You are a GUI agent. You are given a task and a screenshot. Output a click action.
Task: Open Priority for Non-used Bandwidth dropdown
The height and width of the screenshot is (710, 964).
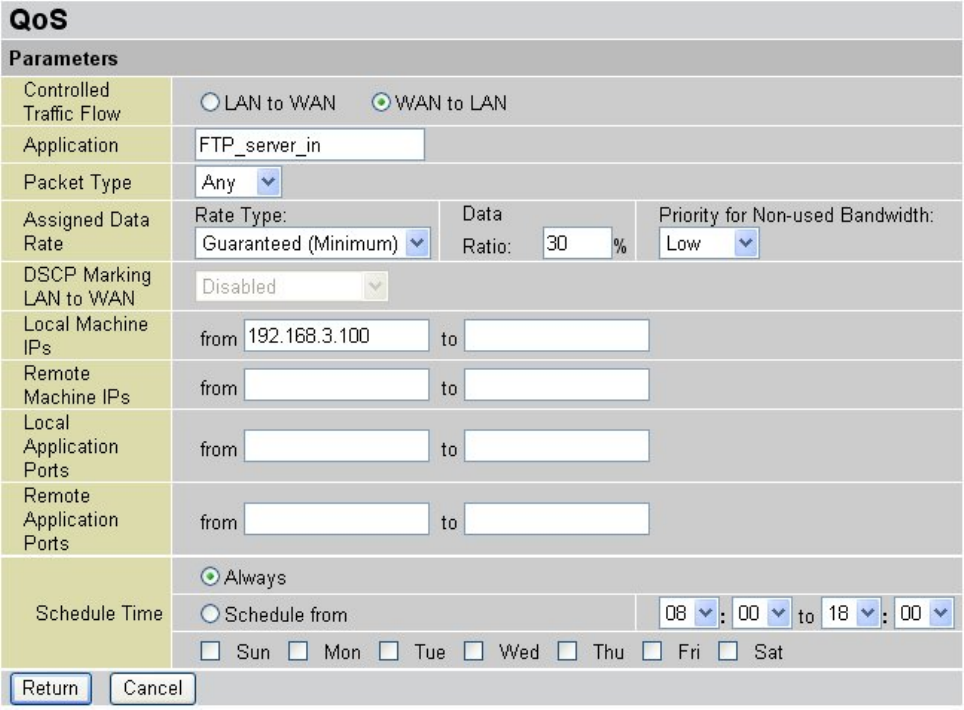click(709, 243)
